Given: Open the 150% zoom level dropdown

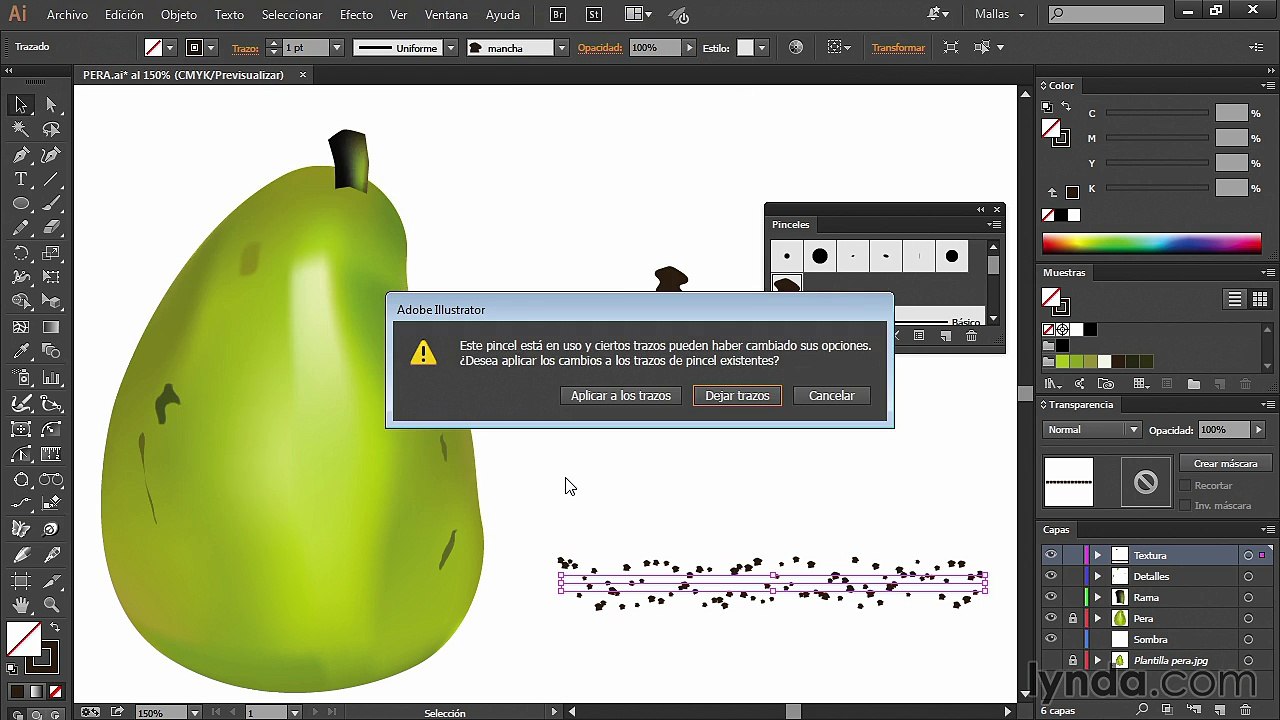Looking at the screenshot, I should tap(194, 713).
